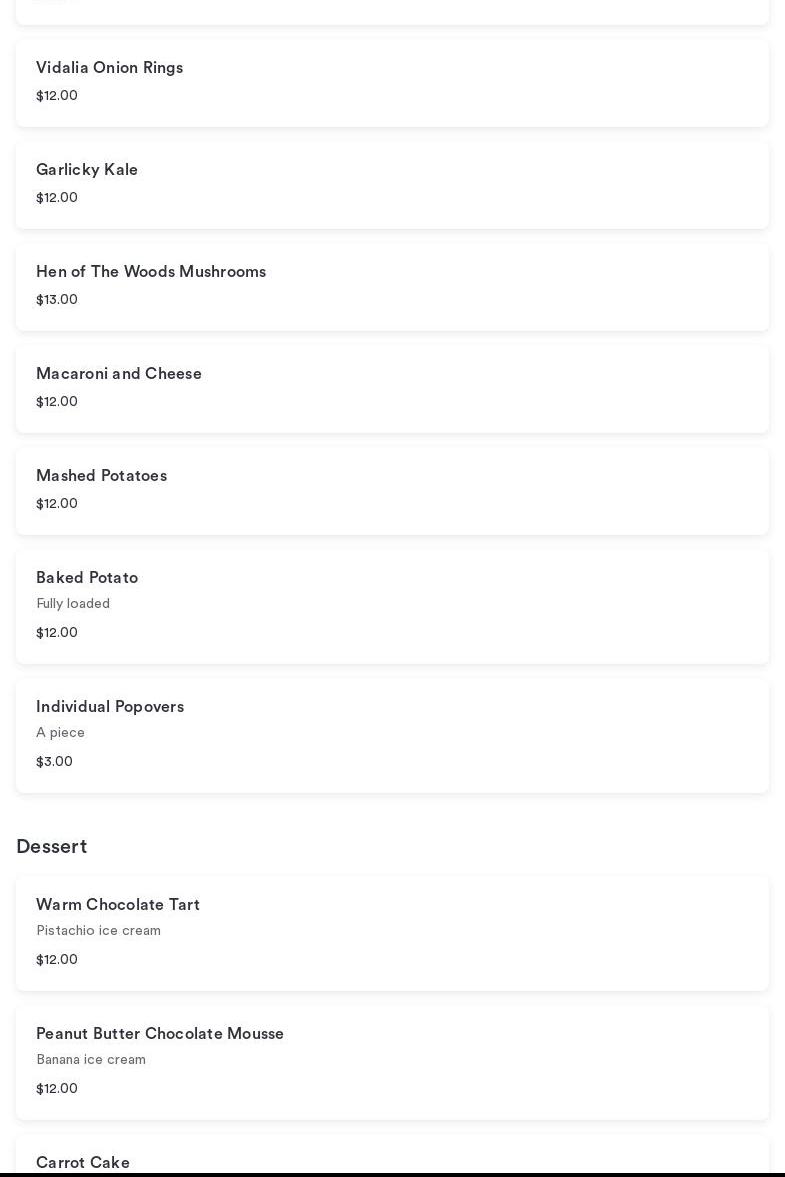Select the Warm Chocolate Tart dessert
This screenshot has height=1177, width=785.
click(x=118, y=905)
